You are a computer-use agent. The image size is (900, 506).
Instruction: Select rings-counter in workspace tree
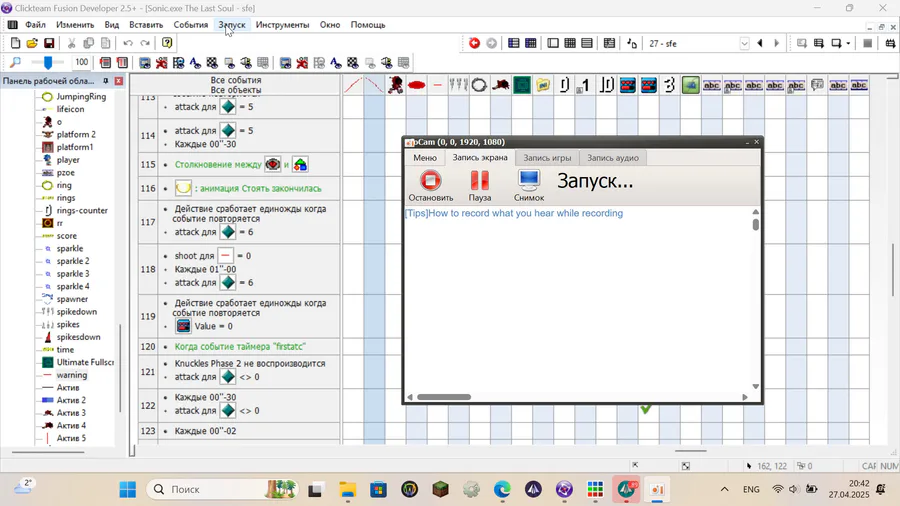point(82,210)
